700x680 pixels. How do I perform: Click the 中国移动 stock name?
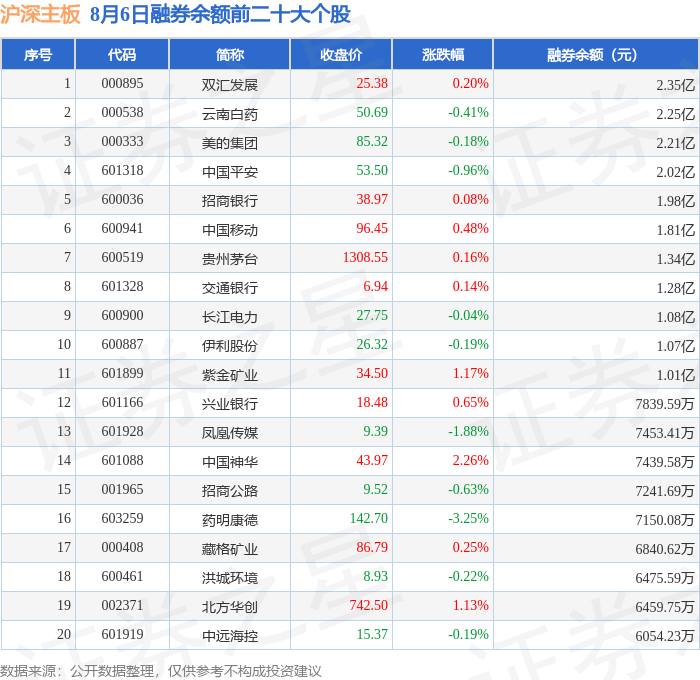[229, 229]
